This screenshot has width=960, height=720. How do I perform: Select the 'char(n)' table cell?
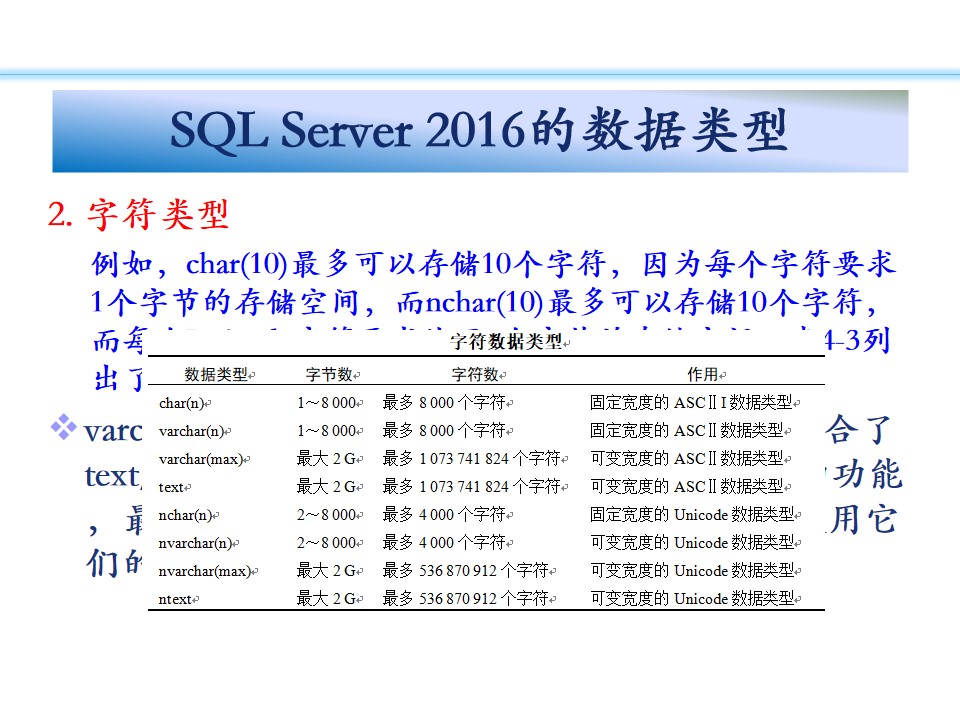click(x=181, y=403)
